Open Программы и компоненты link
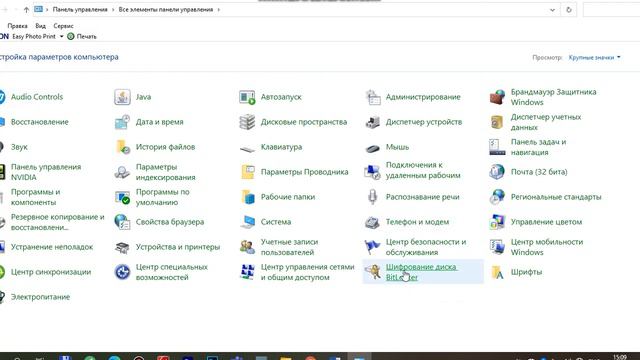Viewport: 640px width, 360px height. (35, 197)
